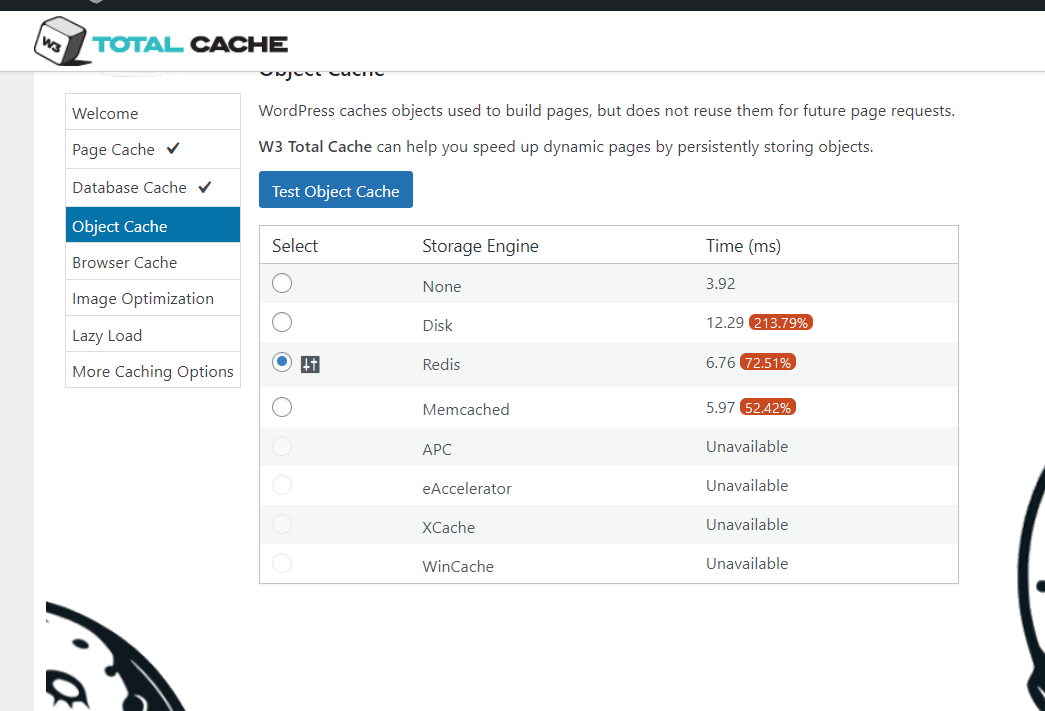Open the Lazy Load step

(x=107, y=335)
